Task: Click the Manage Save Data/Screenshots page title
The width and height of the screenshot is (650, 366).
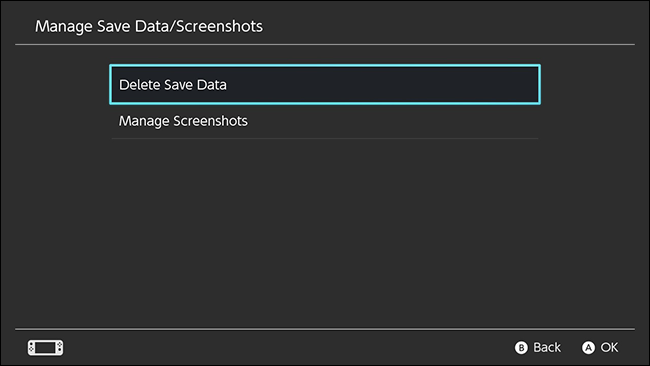Action: (x=149, y=26)
